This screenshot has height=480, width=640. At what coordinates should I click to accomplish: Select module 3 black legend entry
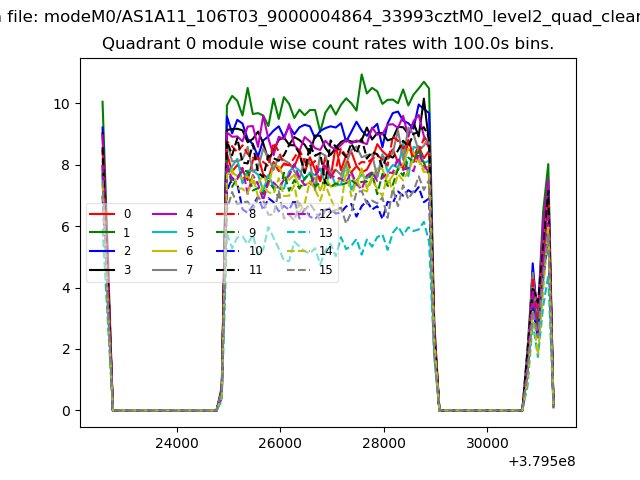[x=112, y=270]
